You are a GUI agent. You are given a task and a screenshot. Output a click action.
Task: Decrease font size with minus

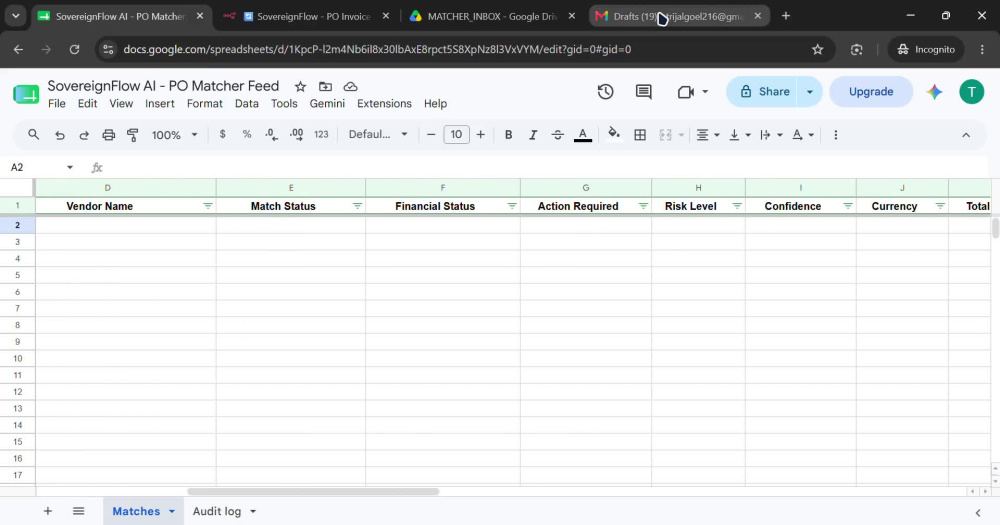431,135
